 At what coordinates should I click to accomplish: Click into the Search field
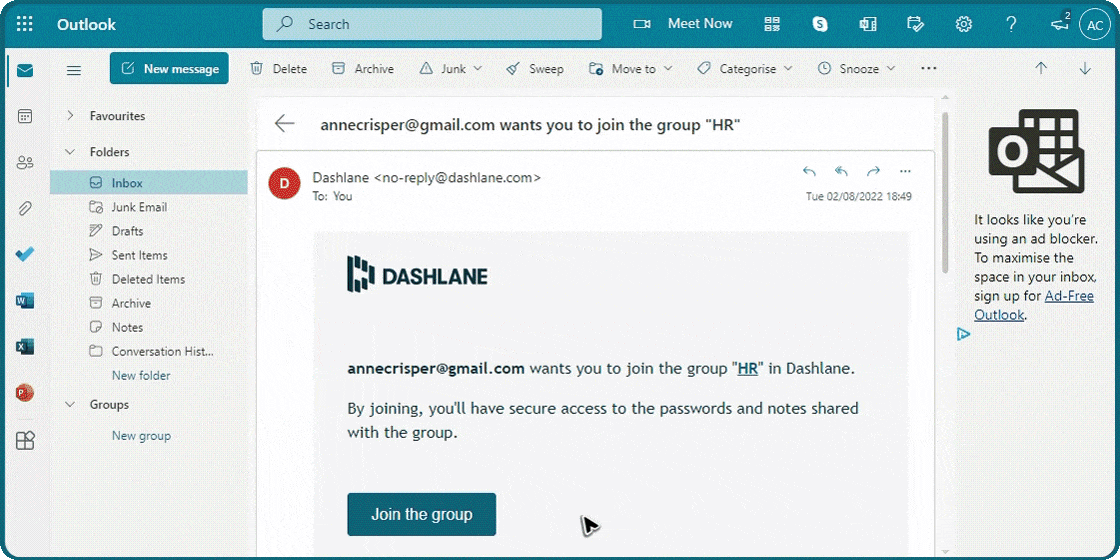point(432,24)
